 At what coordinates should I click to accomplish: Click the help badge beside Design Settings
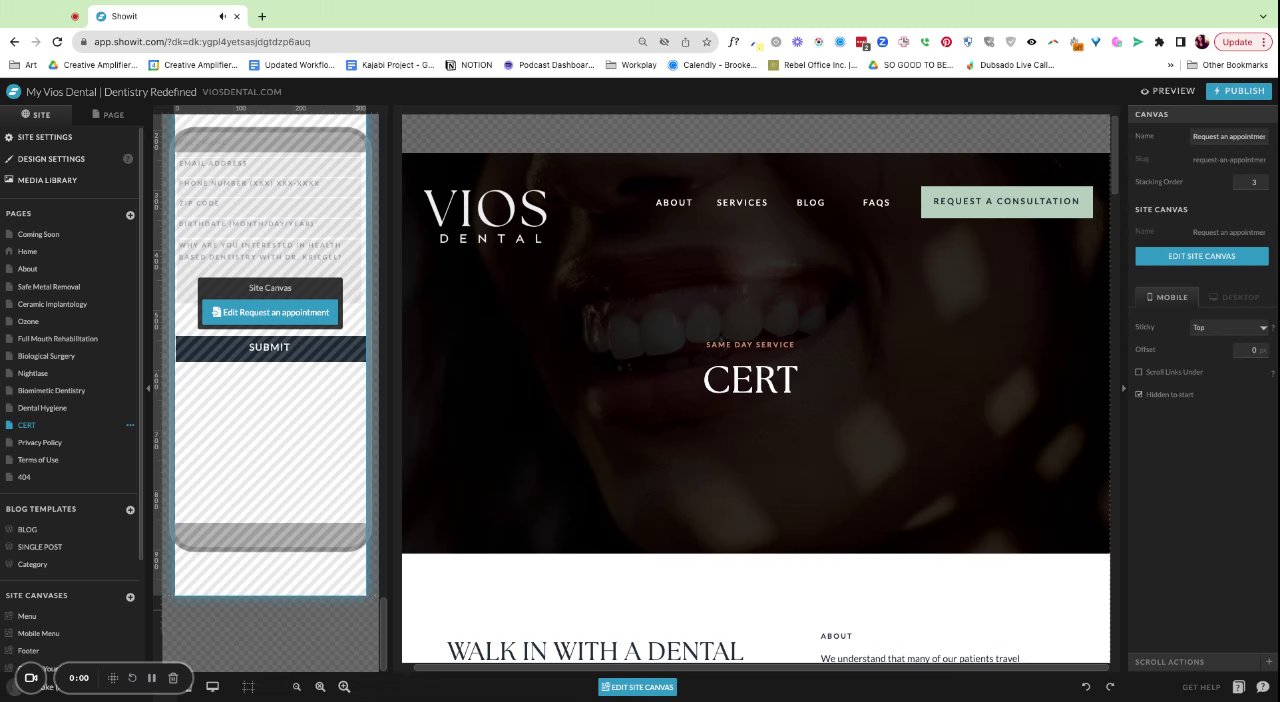pyautogui.click(x=128, y=159)
